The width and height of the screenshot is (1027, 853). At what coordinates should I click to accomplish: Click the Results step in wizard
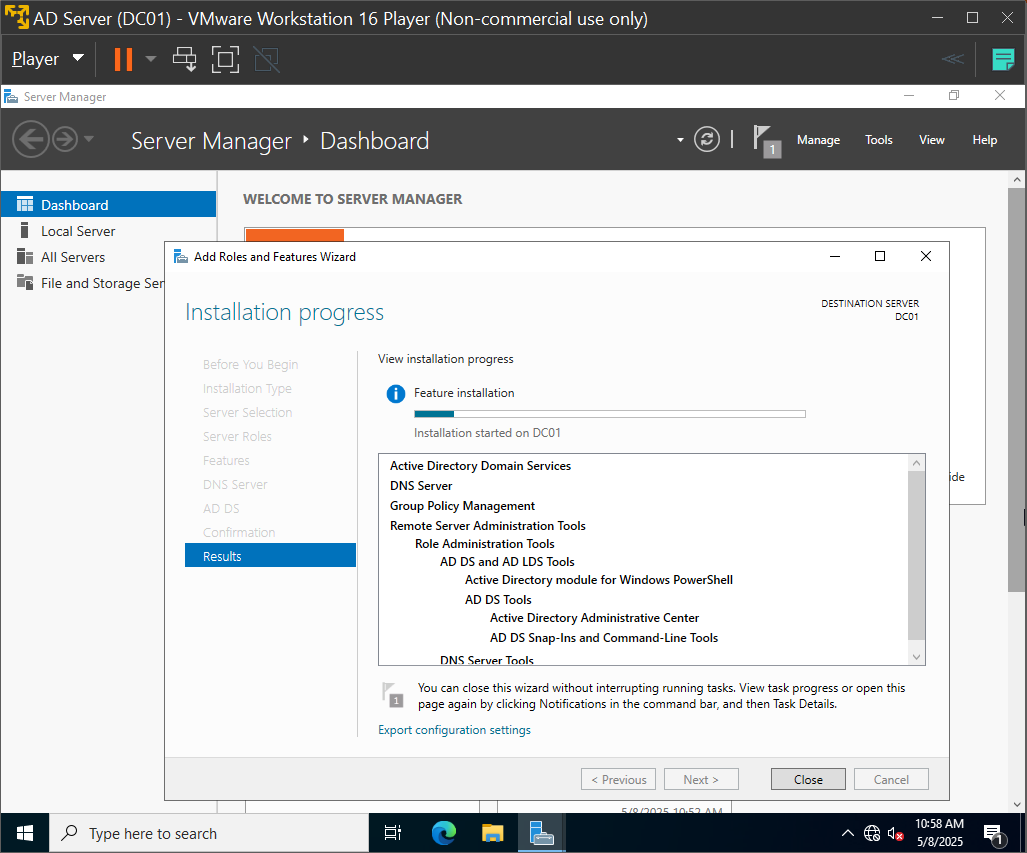point(270,556)
